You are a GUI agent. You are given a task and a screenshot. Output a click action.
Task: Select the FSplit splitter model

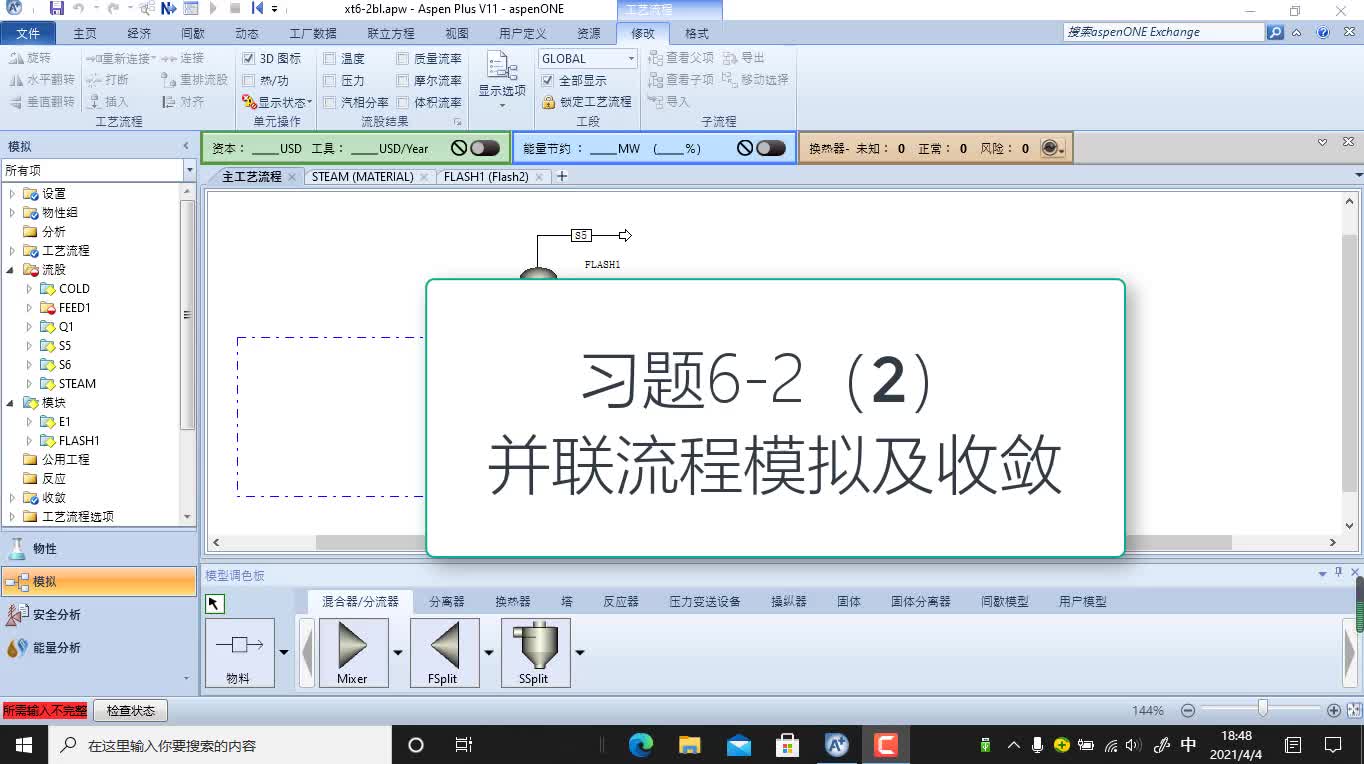click(x=444, y=651)
